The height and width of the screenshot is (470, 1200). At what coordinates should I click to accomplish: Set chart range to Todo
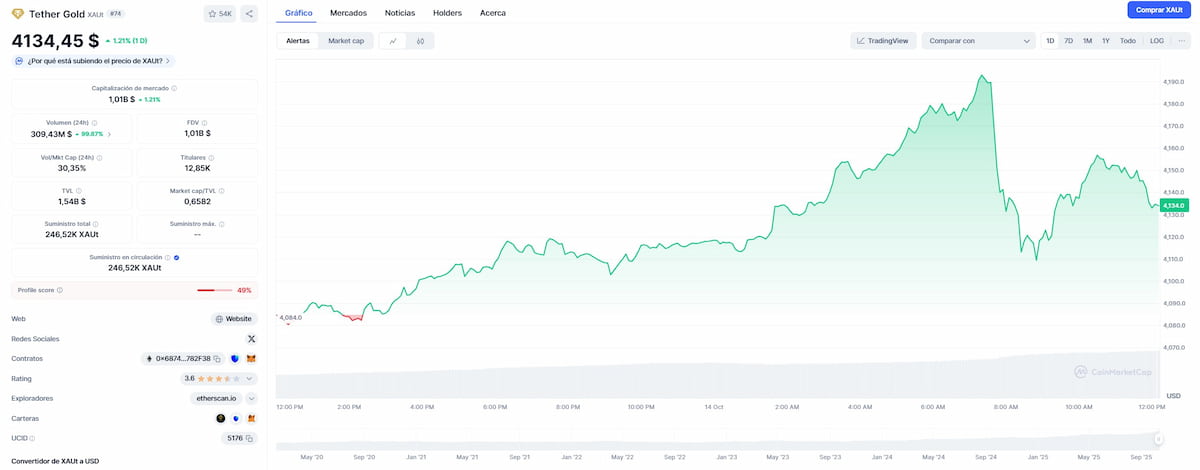click(1128, 41)
